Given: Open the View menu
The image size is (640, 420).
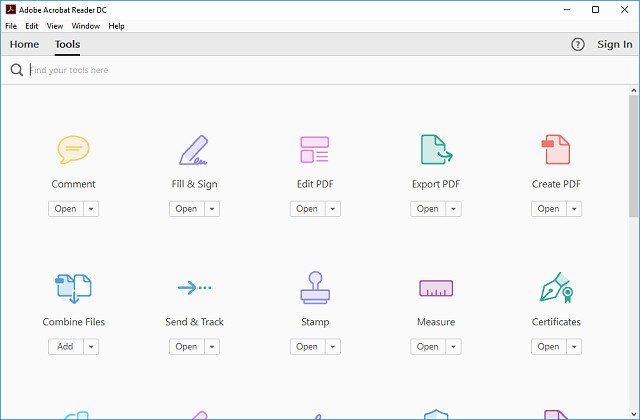Looking at the screenshot, I should point(55,26).
